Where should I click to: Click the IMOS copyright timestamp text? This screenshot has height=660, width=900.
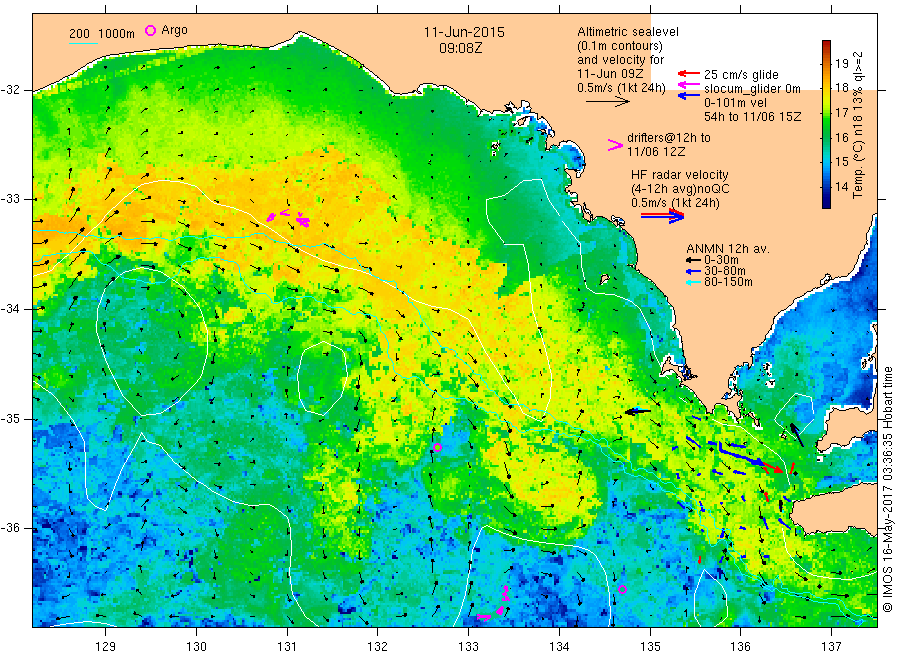(x=887, y=489)
